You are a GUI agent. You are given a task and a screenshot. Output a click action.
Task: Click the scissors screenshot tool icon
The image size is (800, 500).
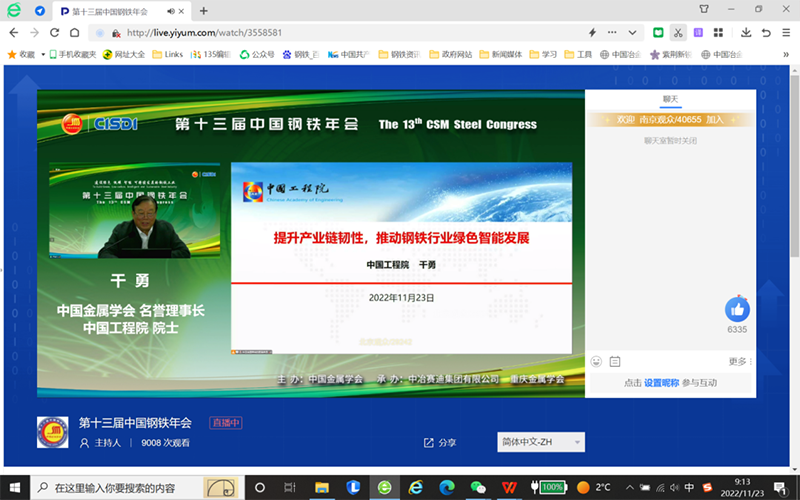[x=679, y=32]
